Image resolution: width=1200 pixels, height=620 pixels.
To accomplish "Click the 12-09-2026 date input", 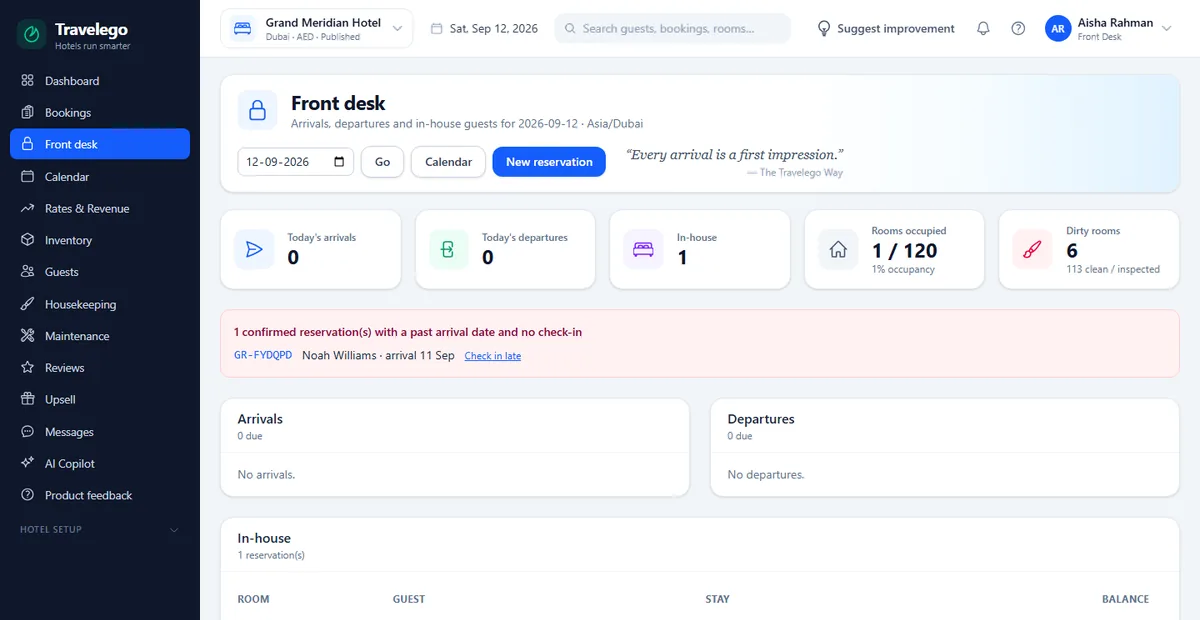I will coord(295,162).
